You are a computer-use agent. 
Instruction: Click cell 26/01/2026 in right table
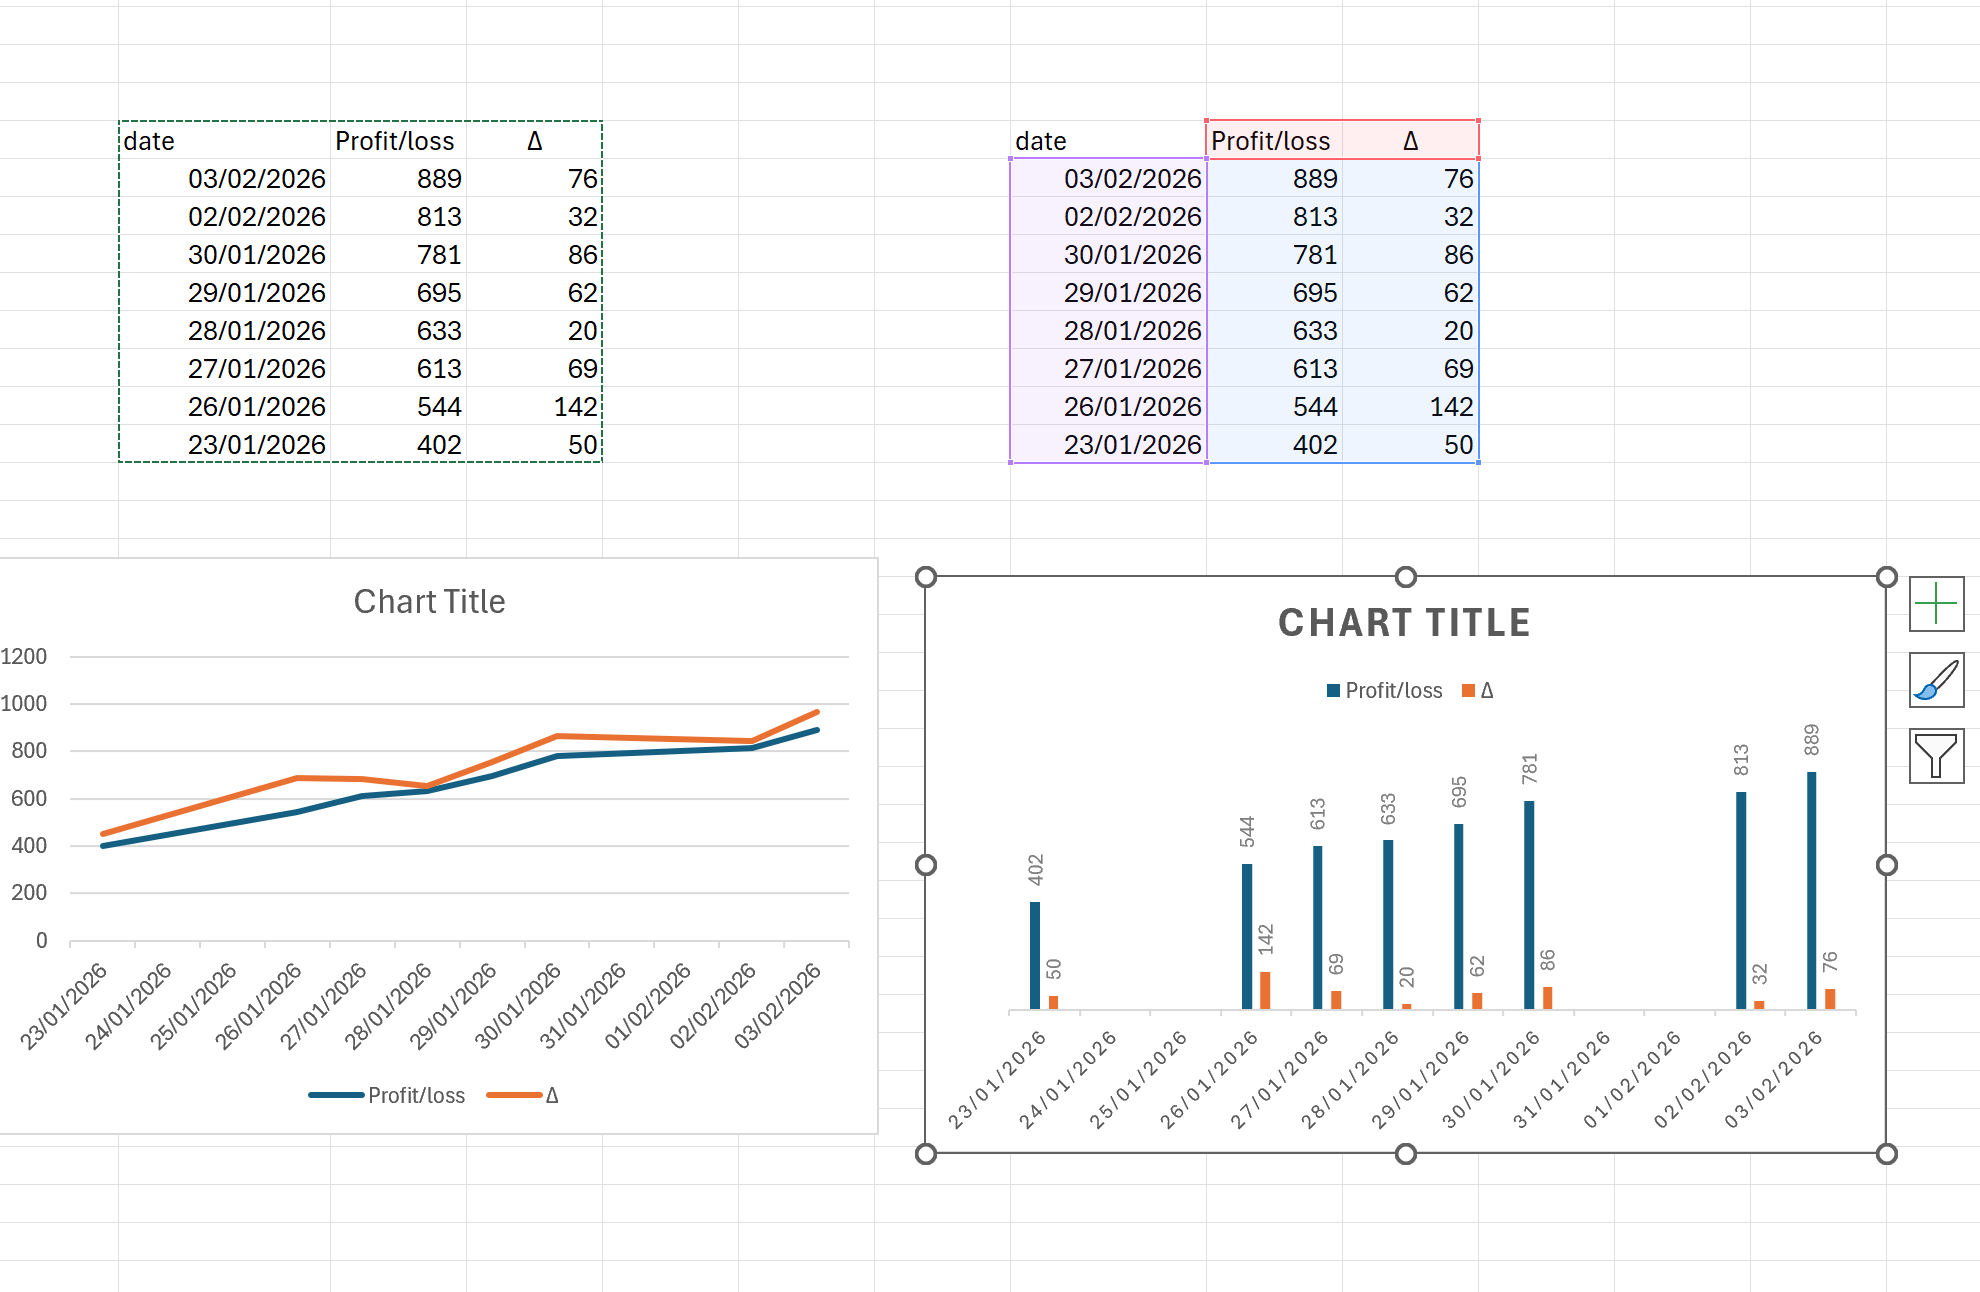[1108, 406]
